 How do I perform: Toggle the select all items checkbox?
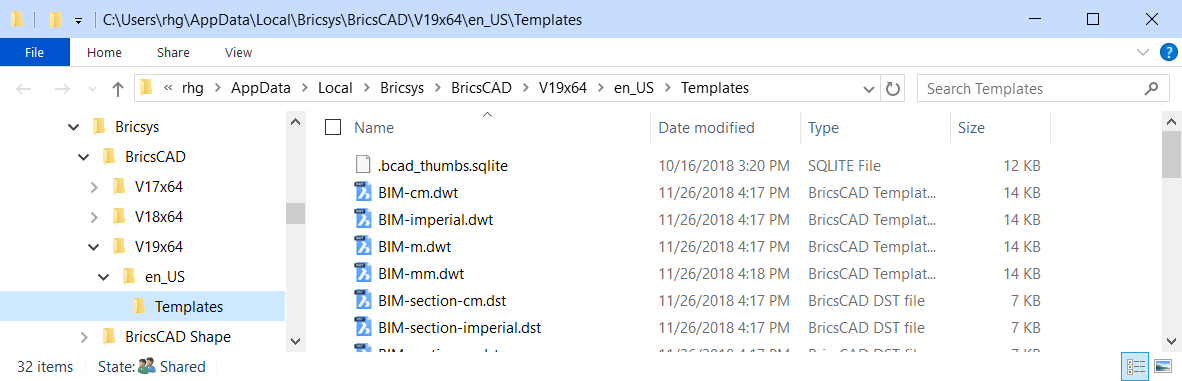[x=332, y=128]
